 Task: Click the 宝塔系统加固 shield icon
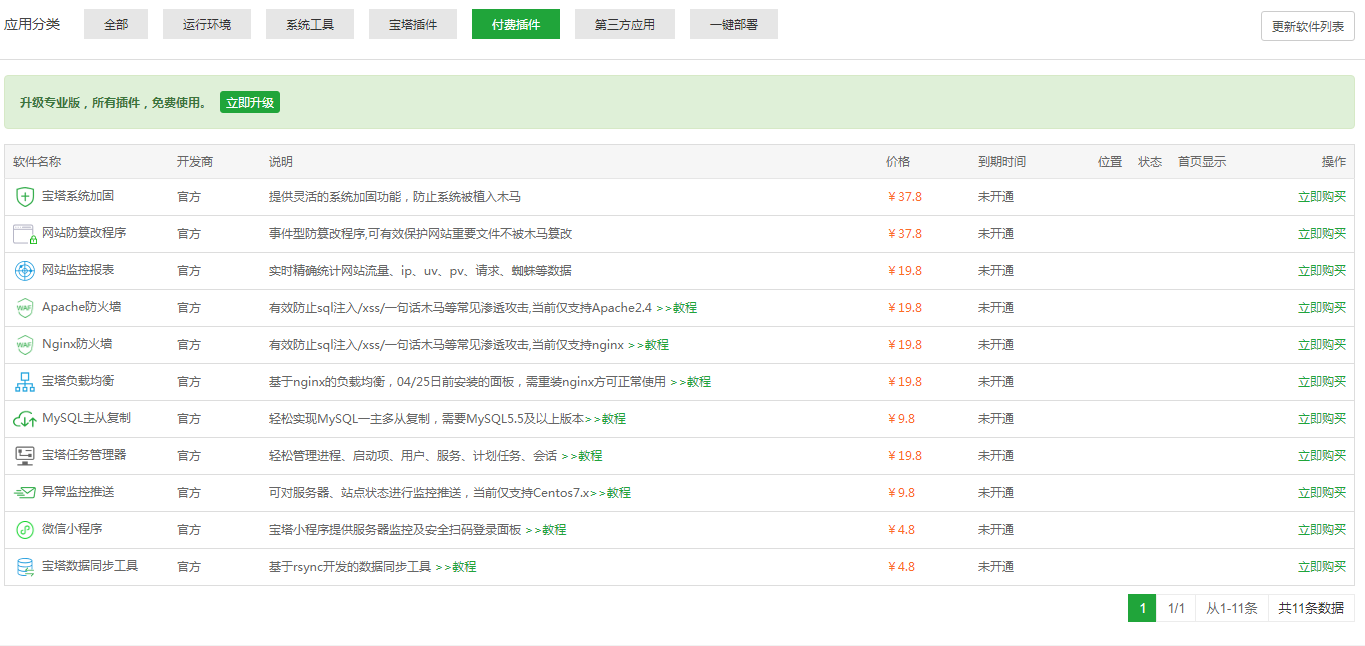point(25,197)
